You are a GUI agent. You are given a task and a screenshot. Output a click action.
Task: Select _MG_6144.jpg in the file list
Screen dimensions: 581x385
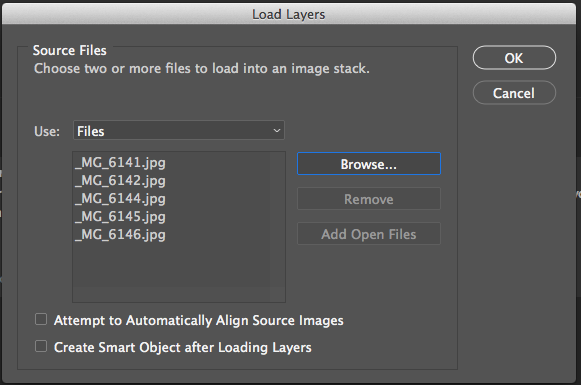pyautogui.click(x=120, y=199)
